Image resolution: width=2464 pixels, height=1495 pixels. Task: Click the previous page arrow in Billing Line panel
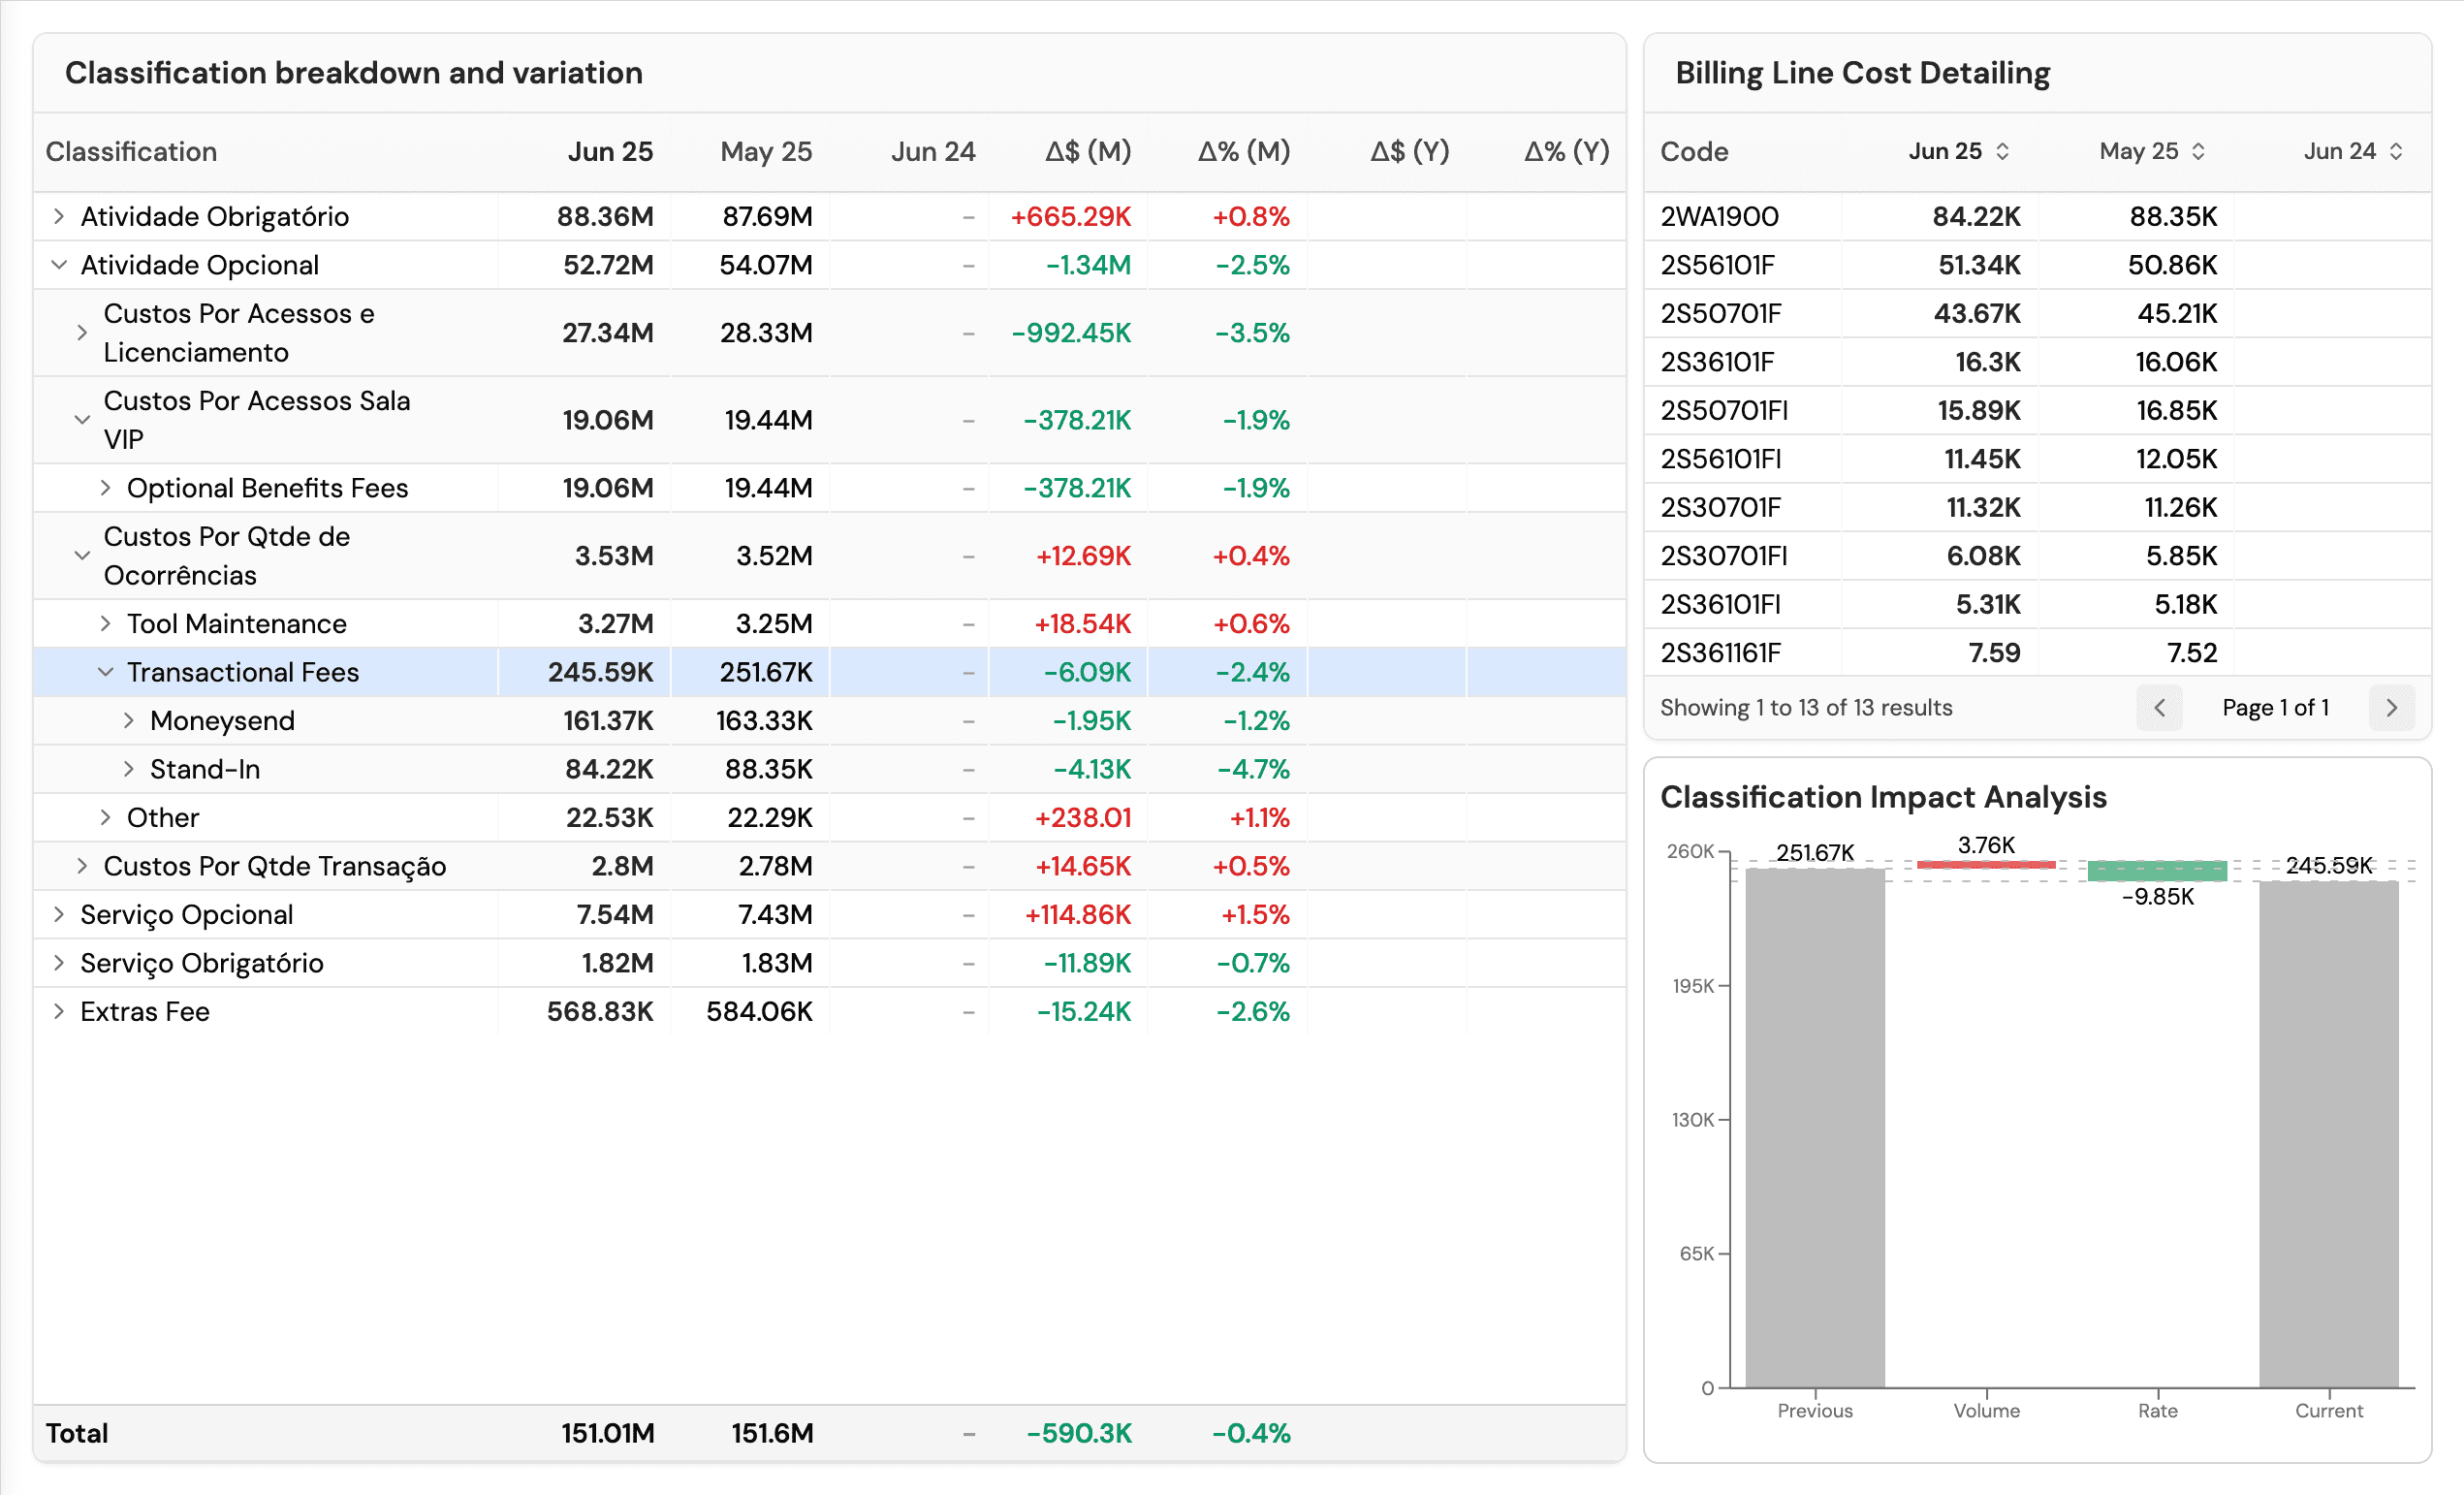pyautogui.click(x=2160, y=708)
